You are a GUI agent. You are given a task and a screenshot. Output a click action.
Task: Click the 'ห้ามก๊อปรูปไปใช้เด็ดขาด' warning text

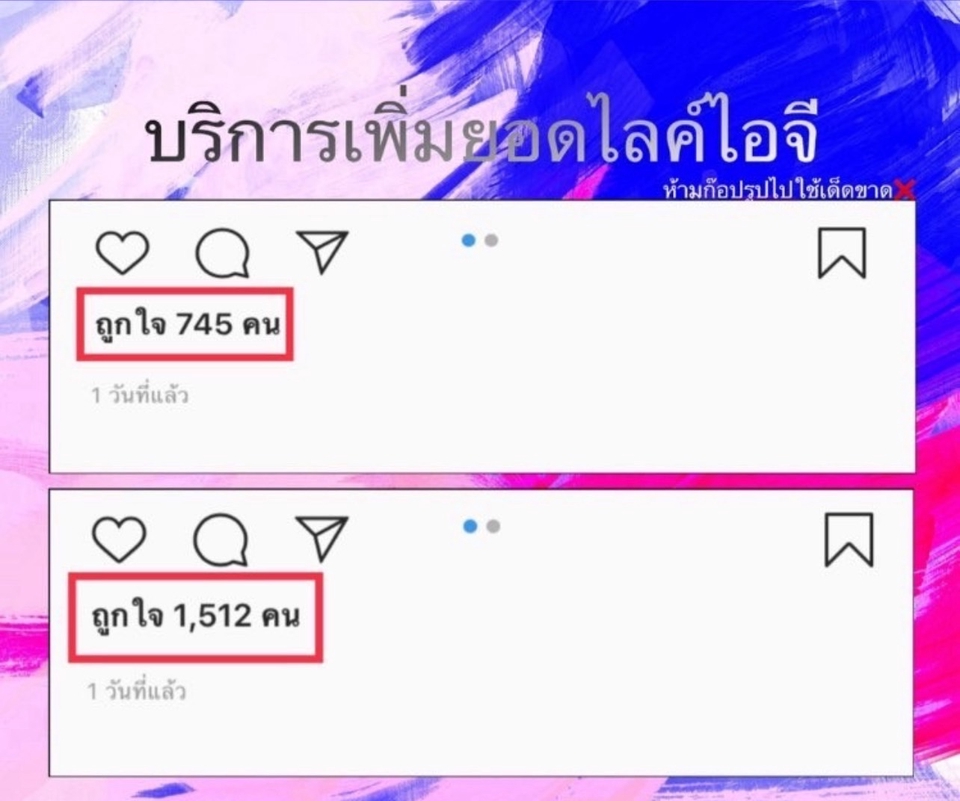tap(778, 190)
